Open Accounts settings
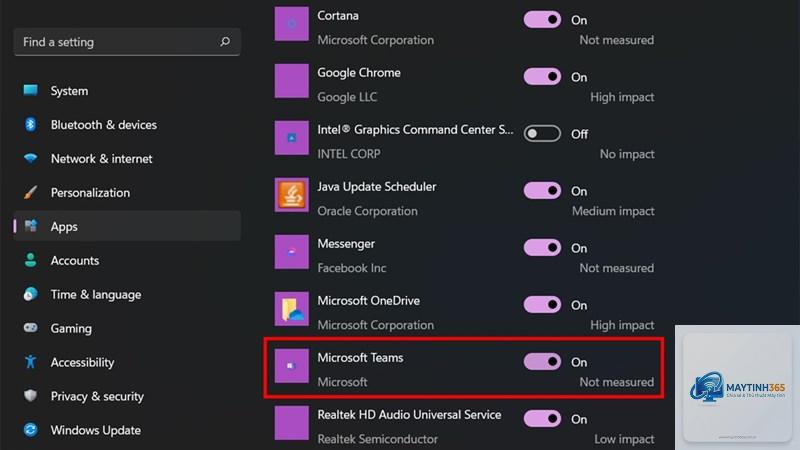 pyautogui.click(x=127, y=260)
